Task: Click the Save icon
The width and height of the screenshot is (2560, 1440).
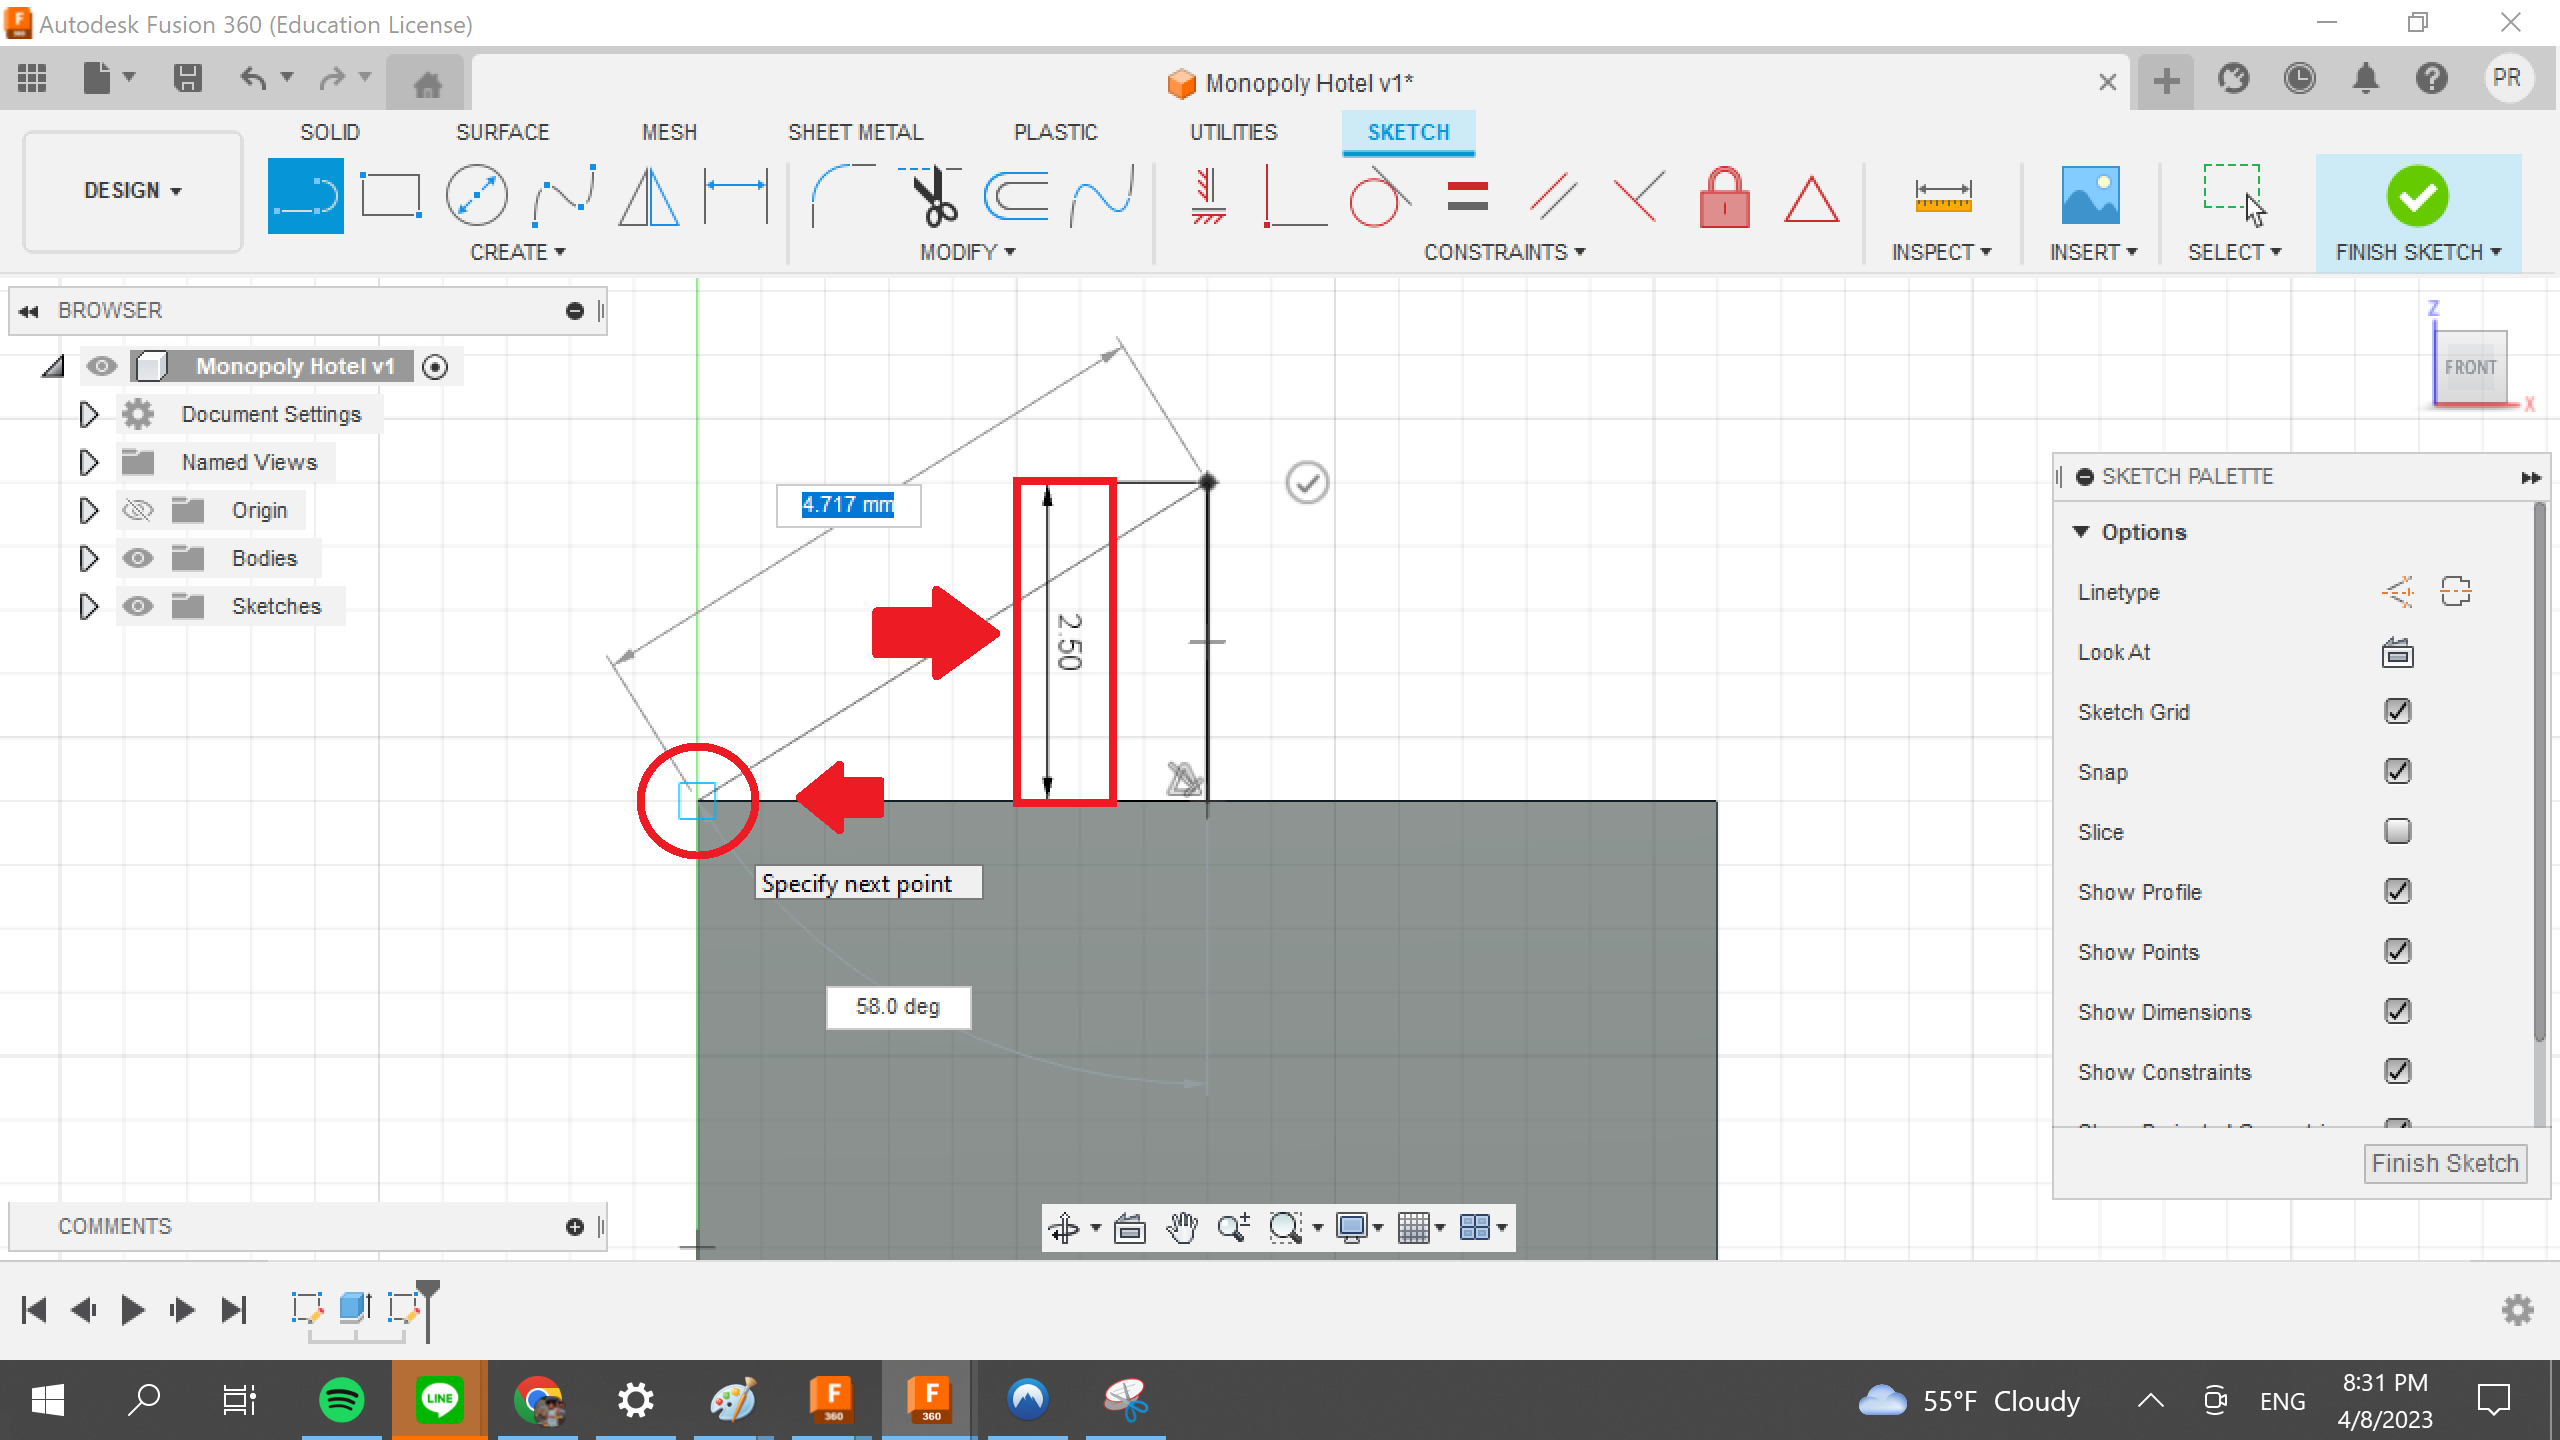Action: click(187, 78)
